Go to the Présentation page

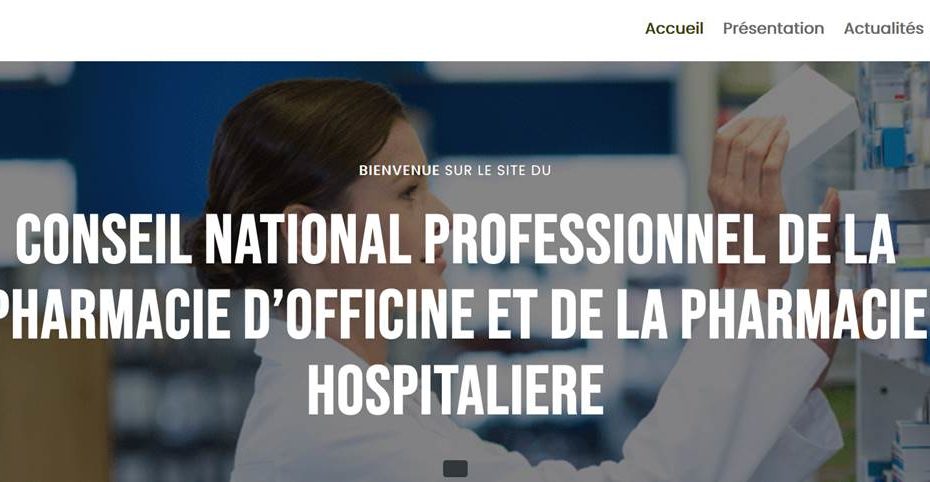pos(773,28)
